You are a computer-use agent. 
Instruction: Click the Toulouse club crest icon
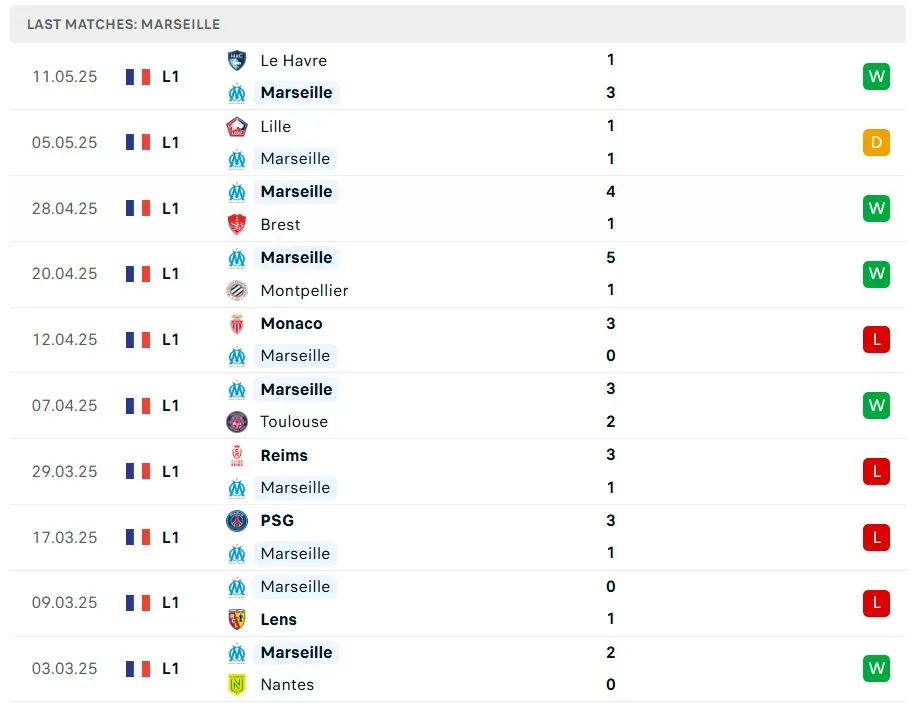pos(237,421)
